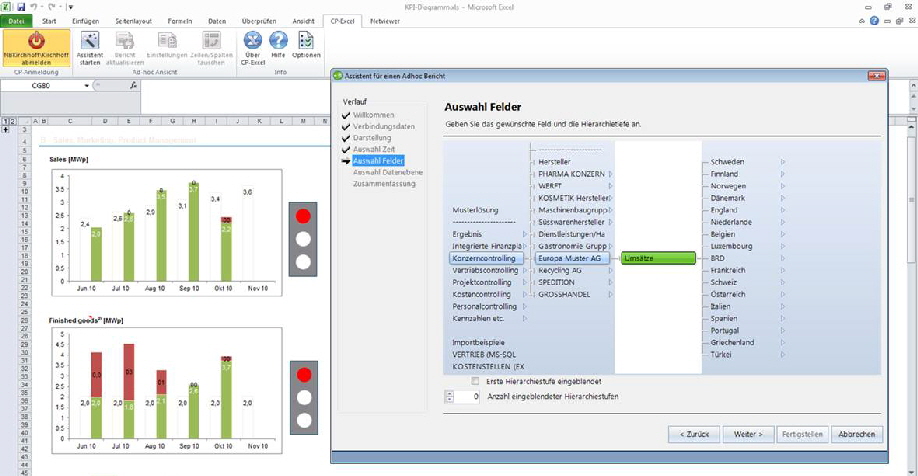The height and width of the screenshot is (476, 918).
Task: Select the green Umsätze field box
Action: (x=658, y=258)
